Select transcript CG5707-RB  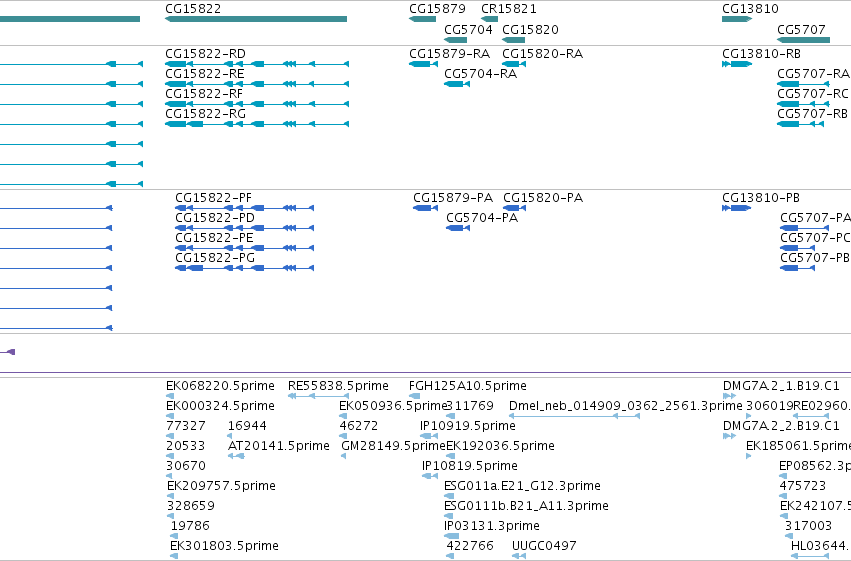click(x=801, y=124)
